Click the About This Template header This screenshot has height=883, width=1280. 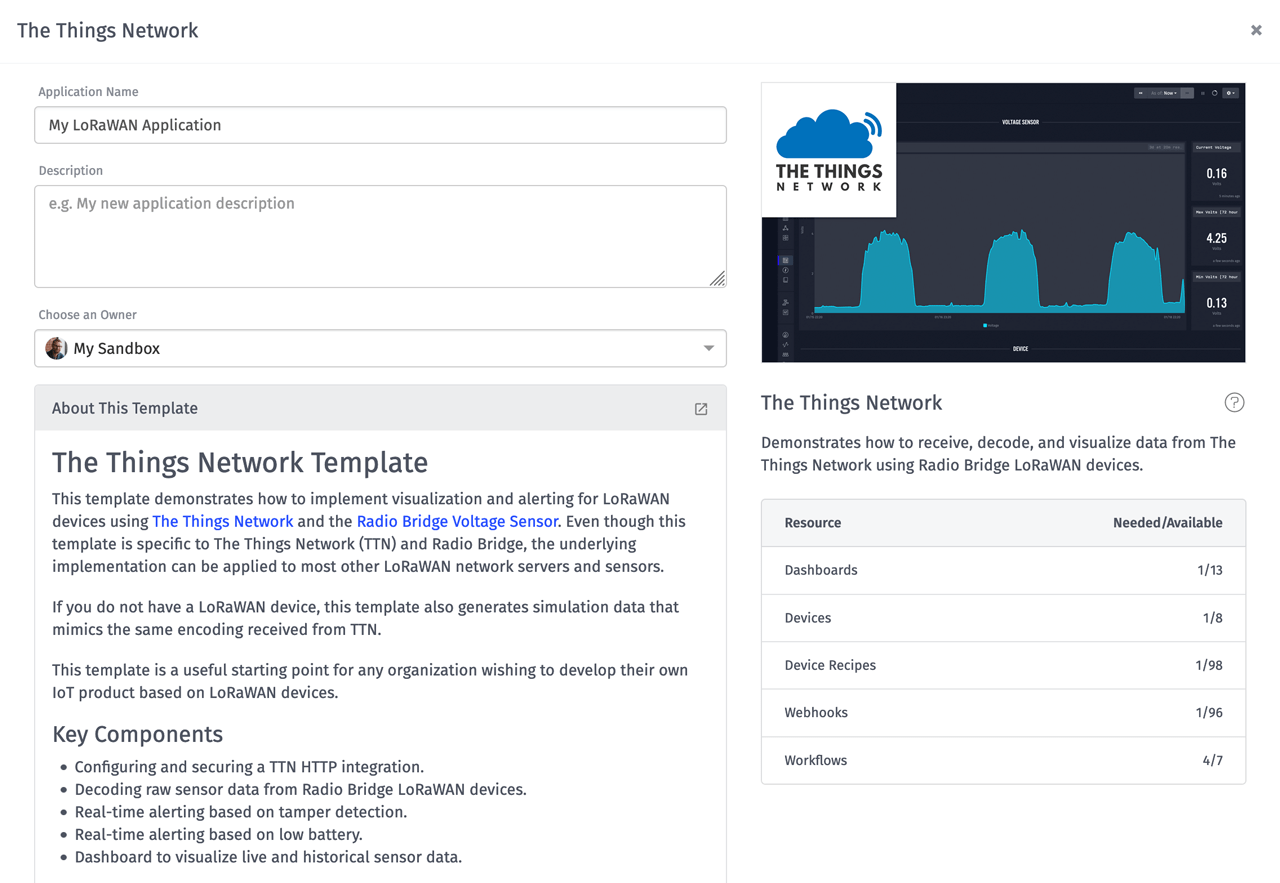pyautogui.click(x=380, y=408)
